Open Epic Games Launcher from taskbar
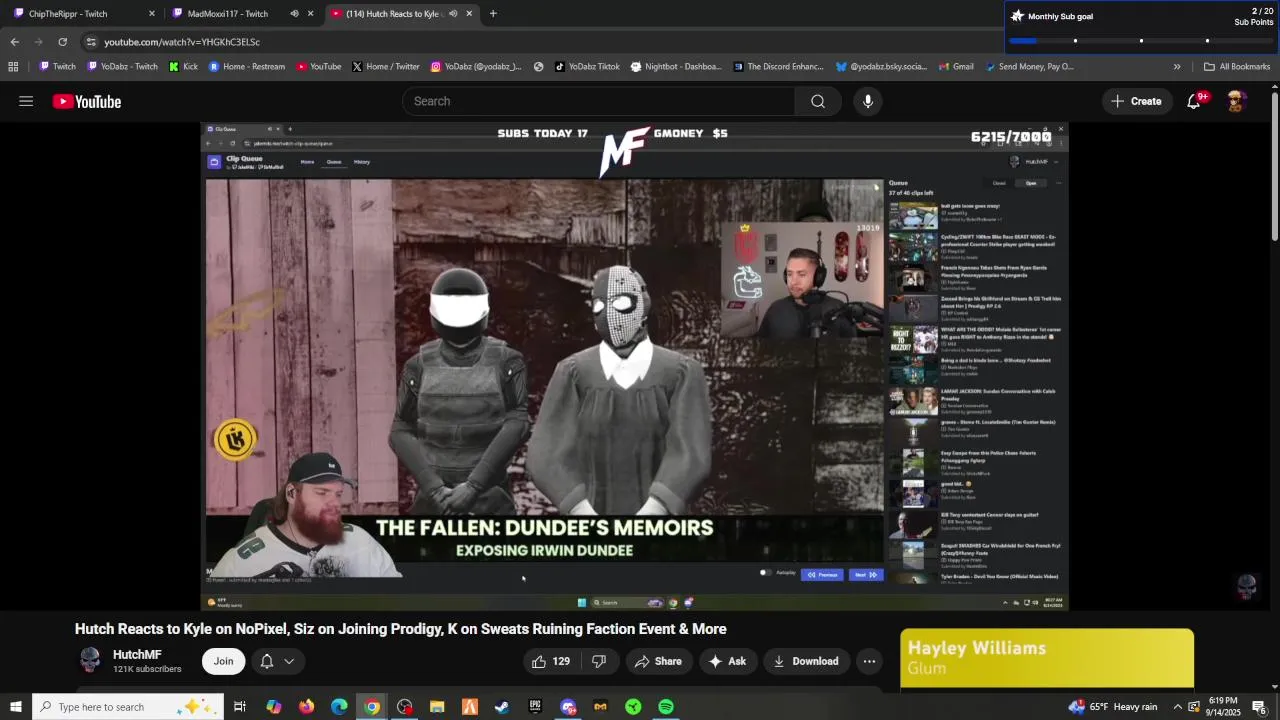The width and height of the screenshot is (1280, 720). click(x=535, y=707)
